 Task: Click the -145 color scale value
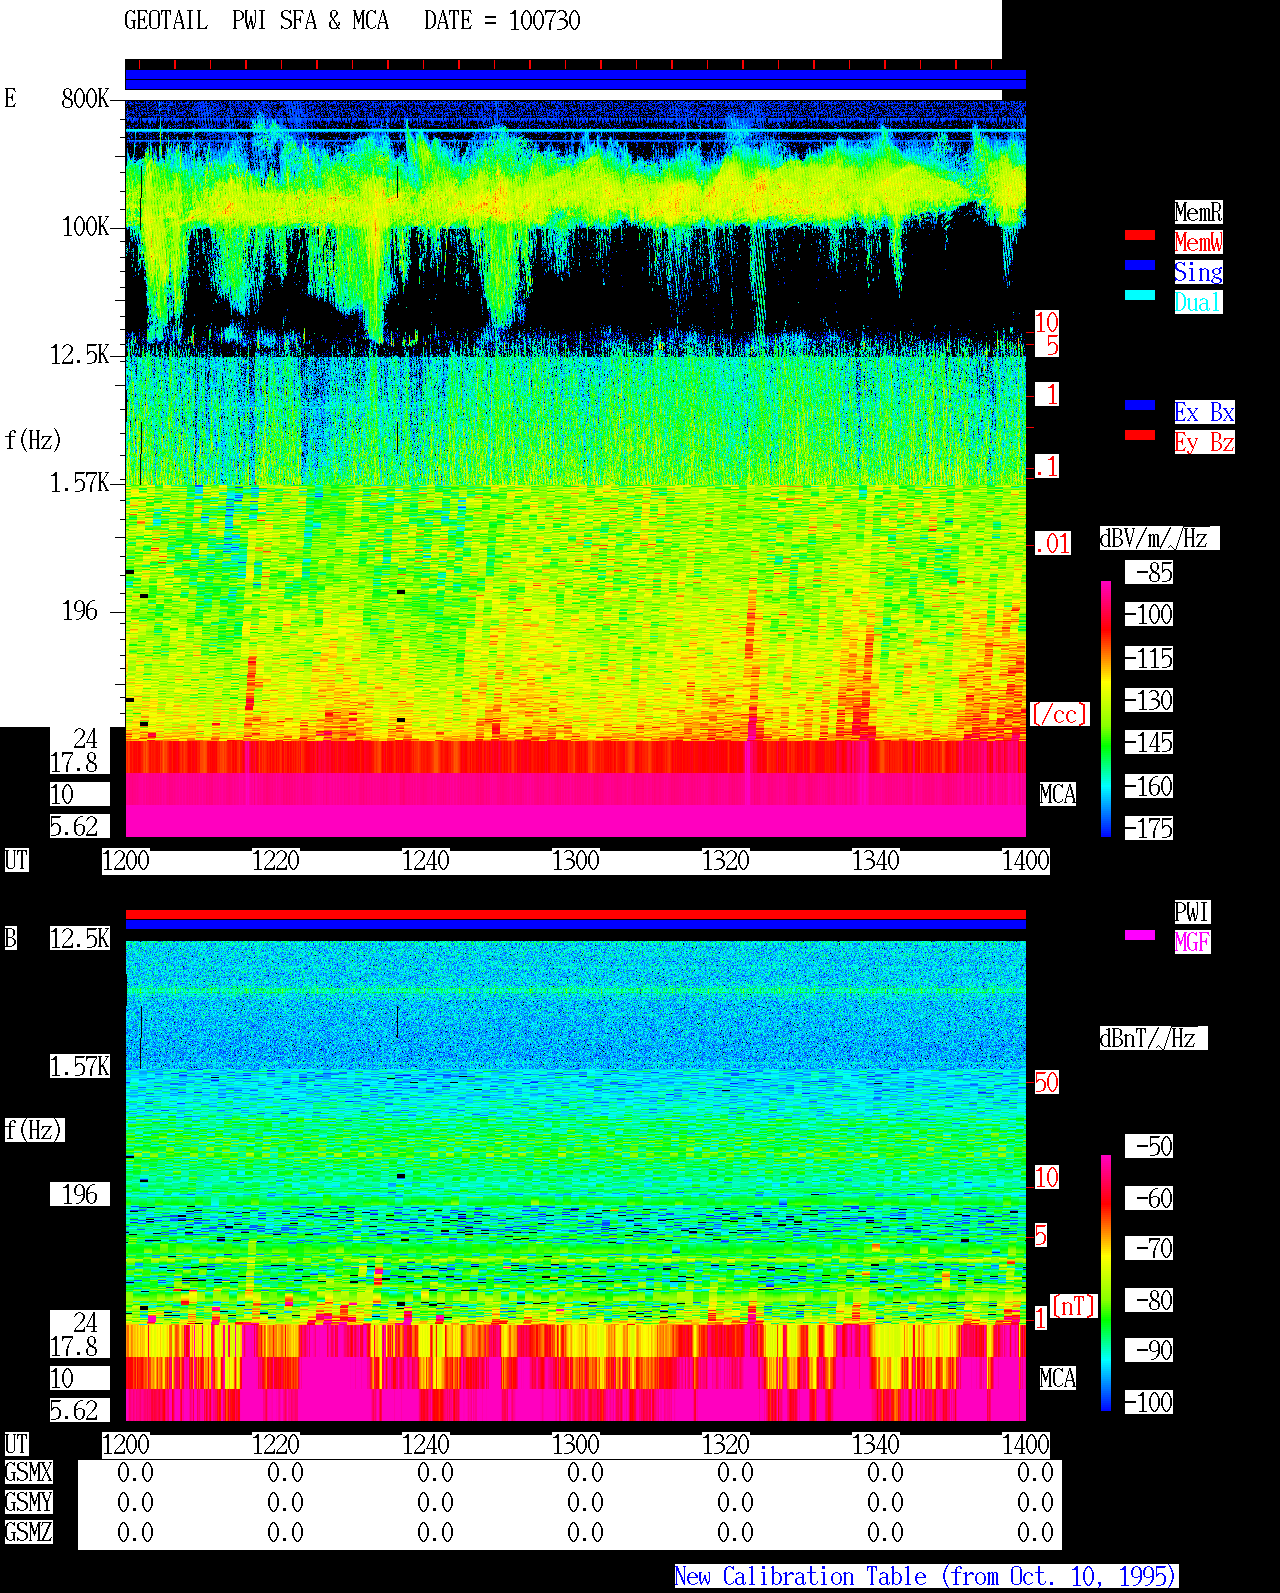(1149, 742)
